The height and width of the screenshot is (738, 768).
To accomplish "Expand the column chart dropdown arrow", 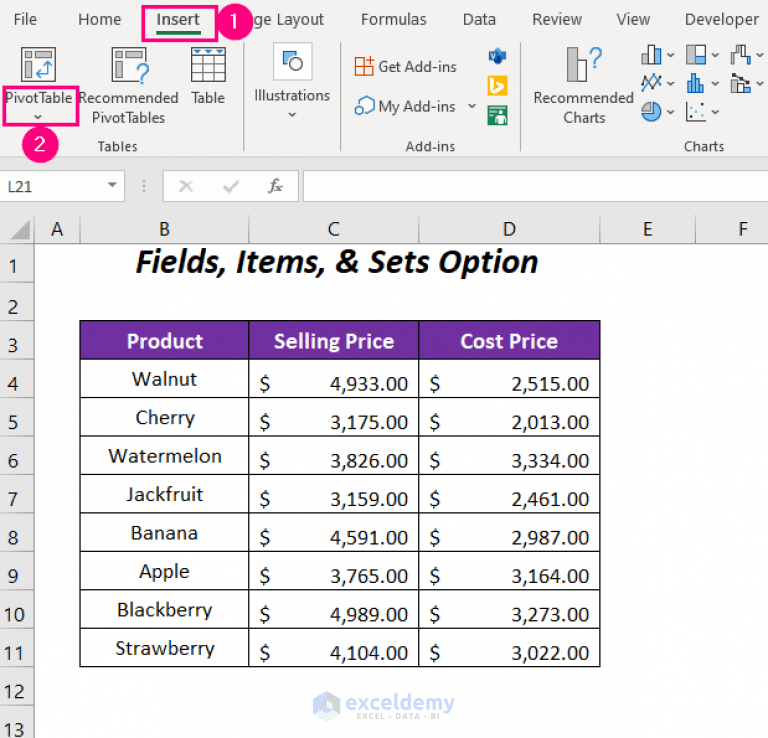I will 671,55.
